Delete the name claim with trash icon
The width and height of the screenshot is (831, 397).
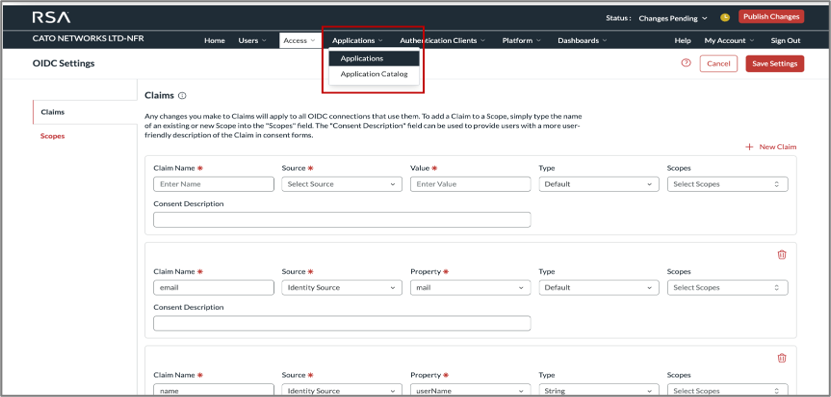click(781, 358)
